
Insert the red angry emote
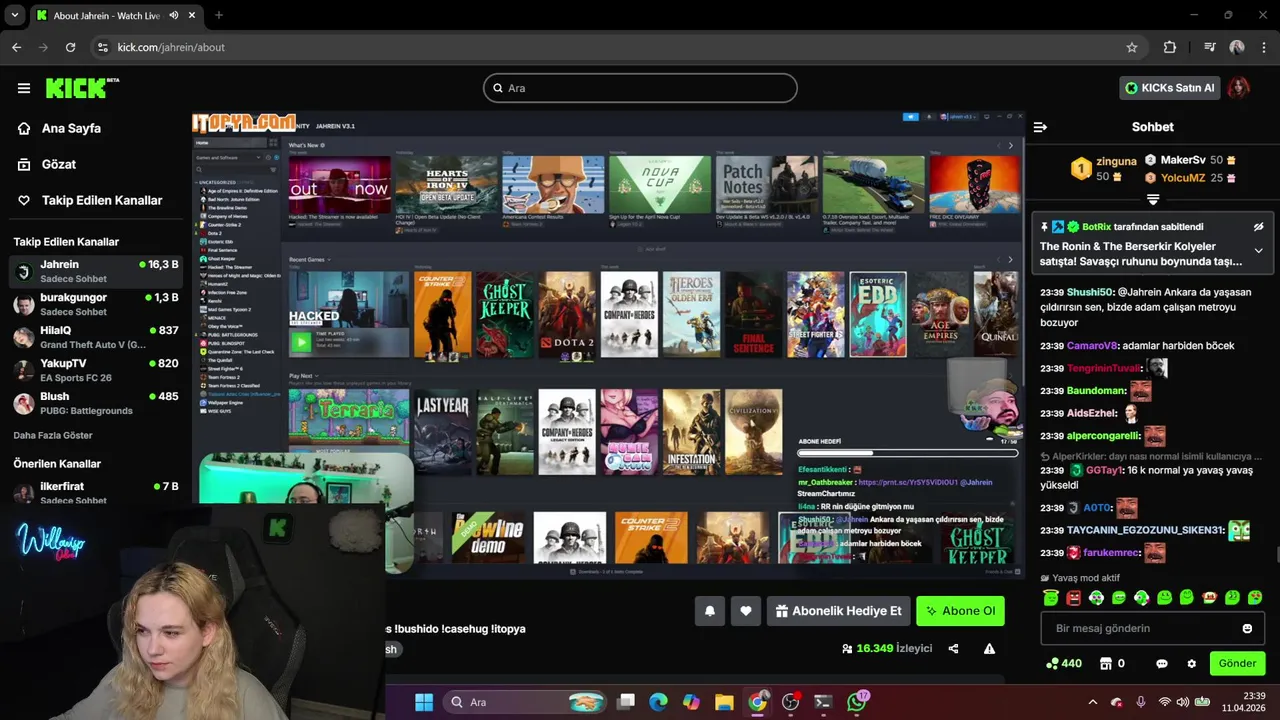pyautogui.click(x=1074, y=598)
